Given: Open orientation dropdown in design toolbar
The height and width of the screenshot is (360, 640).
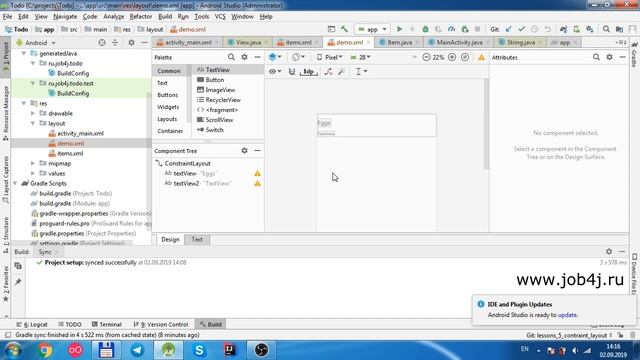Looking at the screenshot, I should click(x=298, y=58).
